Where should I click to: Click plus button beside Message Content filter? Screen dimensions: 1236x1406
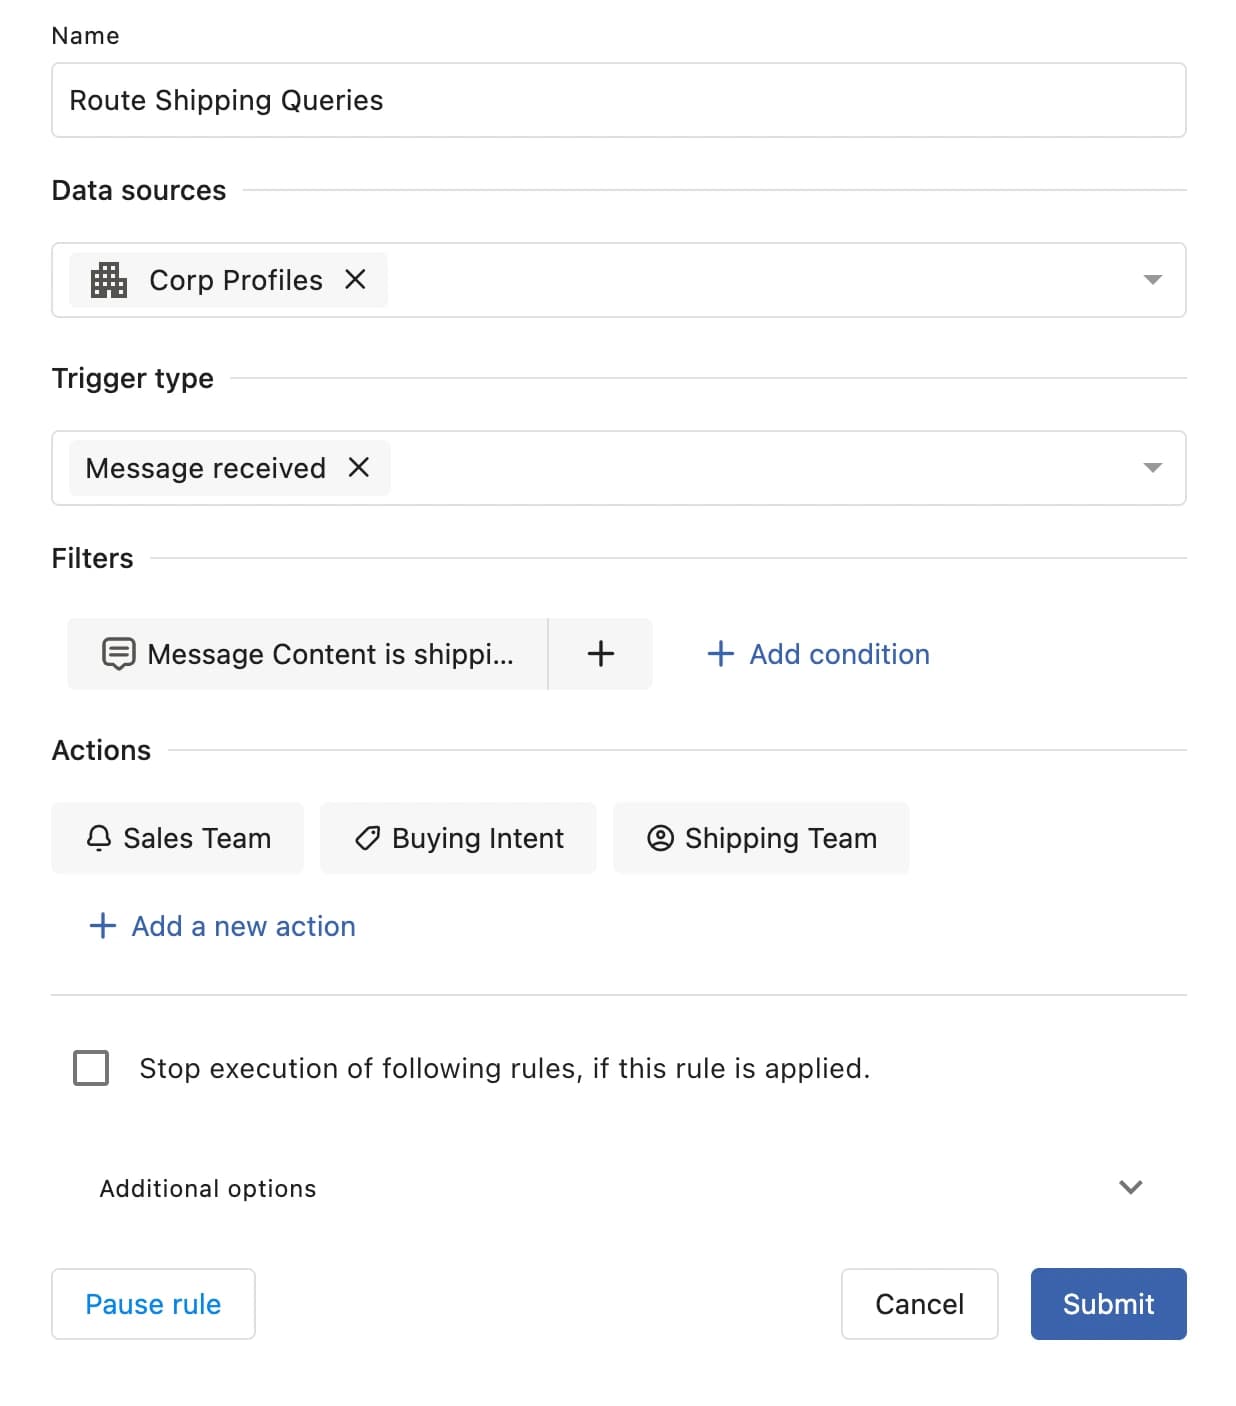click(x=600, y=654)
